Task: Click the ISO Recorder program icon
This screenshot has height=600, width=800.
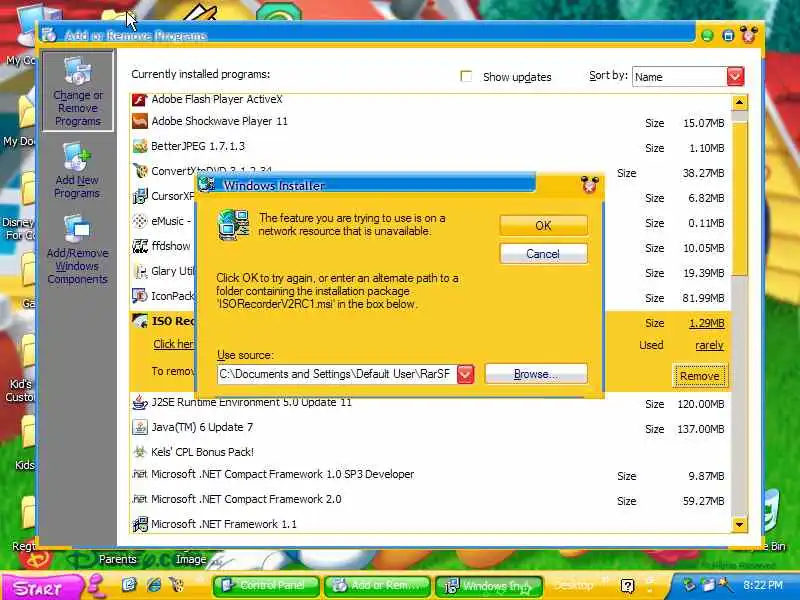Action: (140, 321)
